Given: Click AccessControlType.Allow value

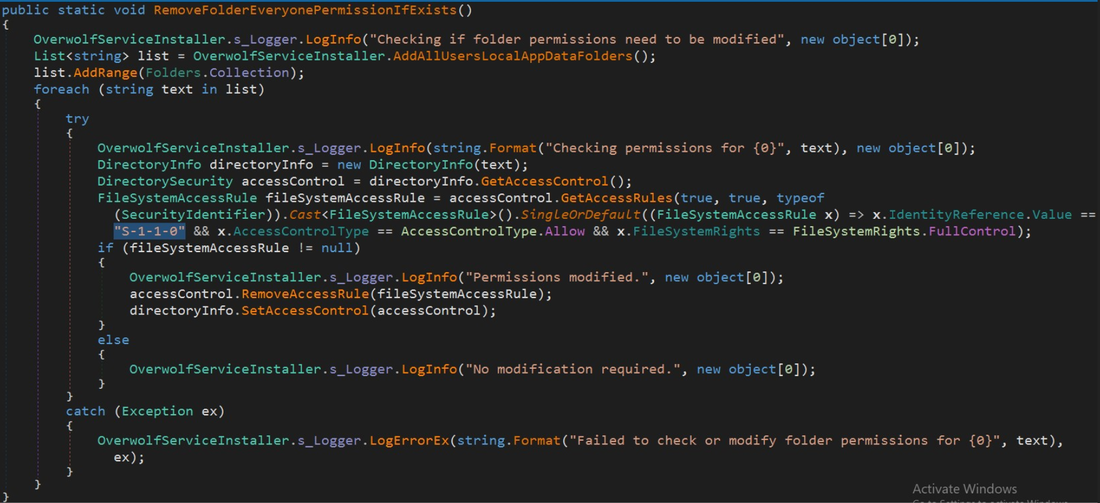Looking at the screenshot, I should click(493, 231).
